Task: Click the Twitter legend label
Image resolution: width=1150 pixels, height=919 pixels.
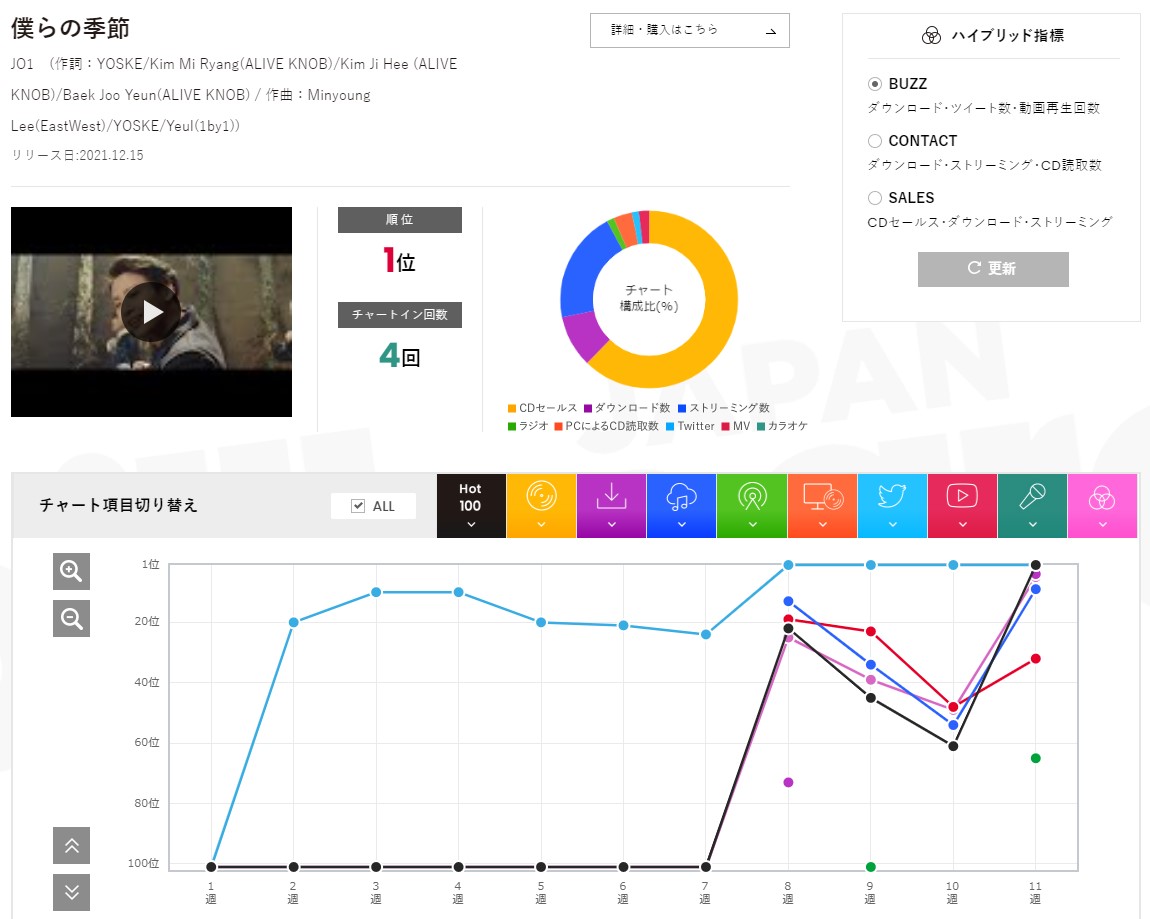Action: tap(696, 426)
